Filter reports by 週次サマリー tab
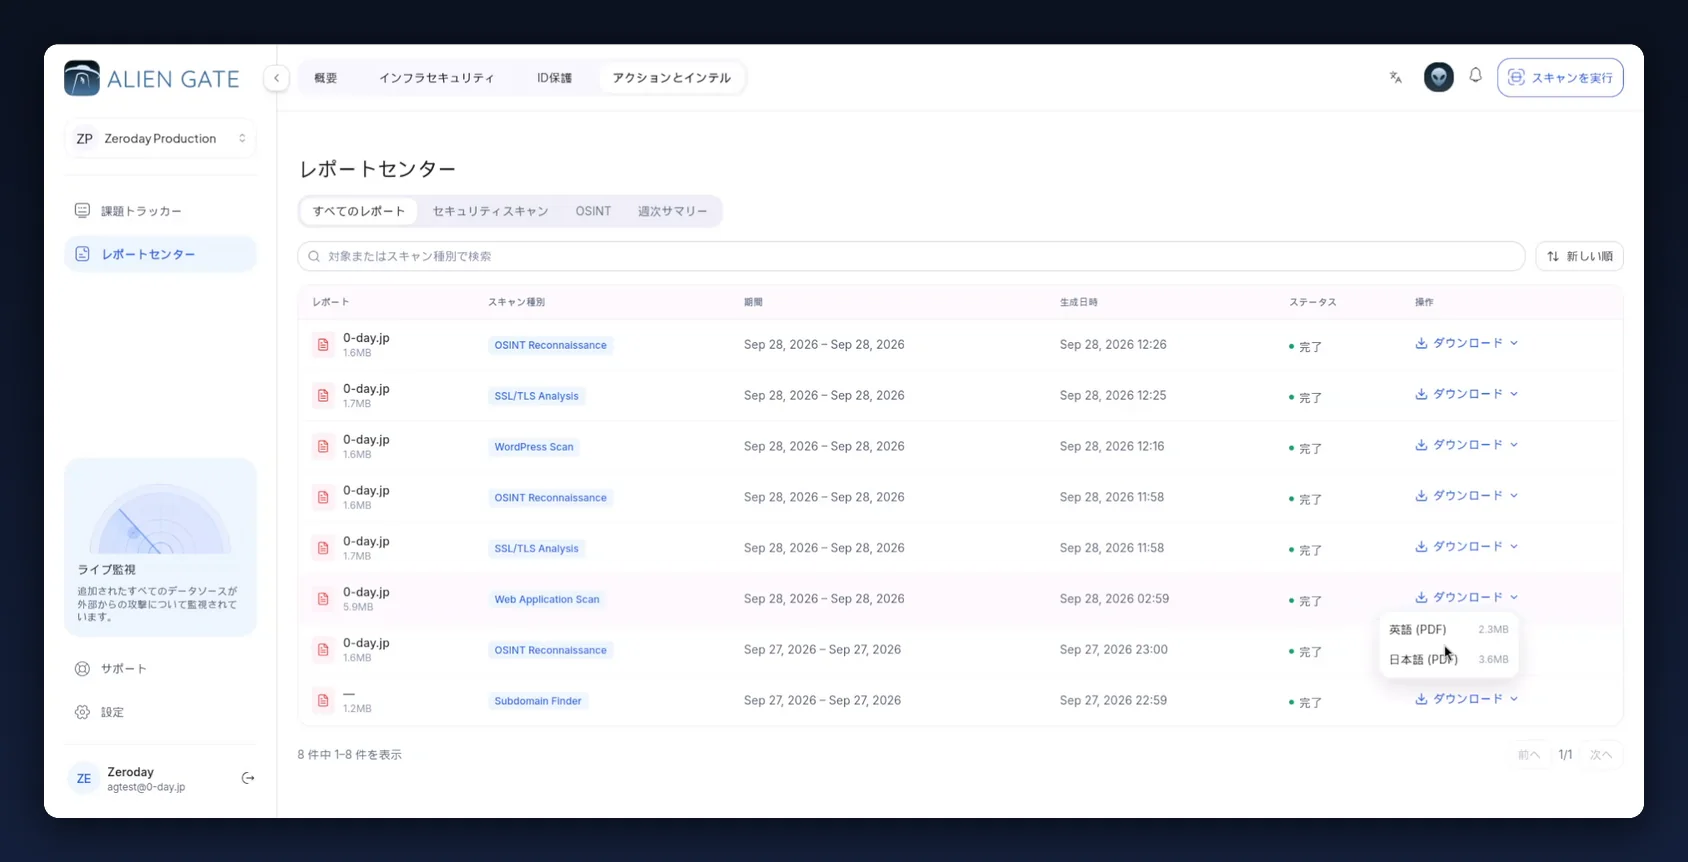The height and width of the screenshot is (862, 1688). [x=672, y=211]
